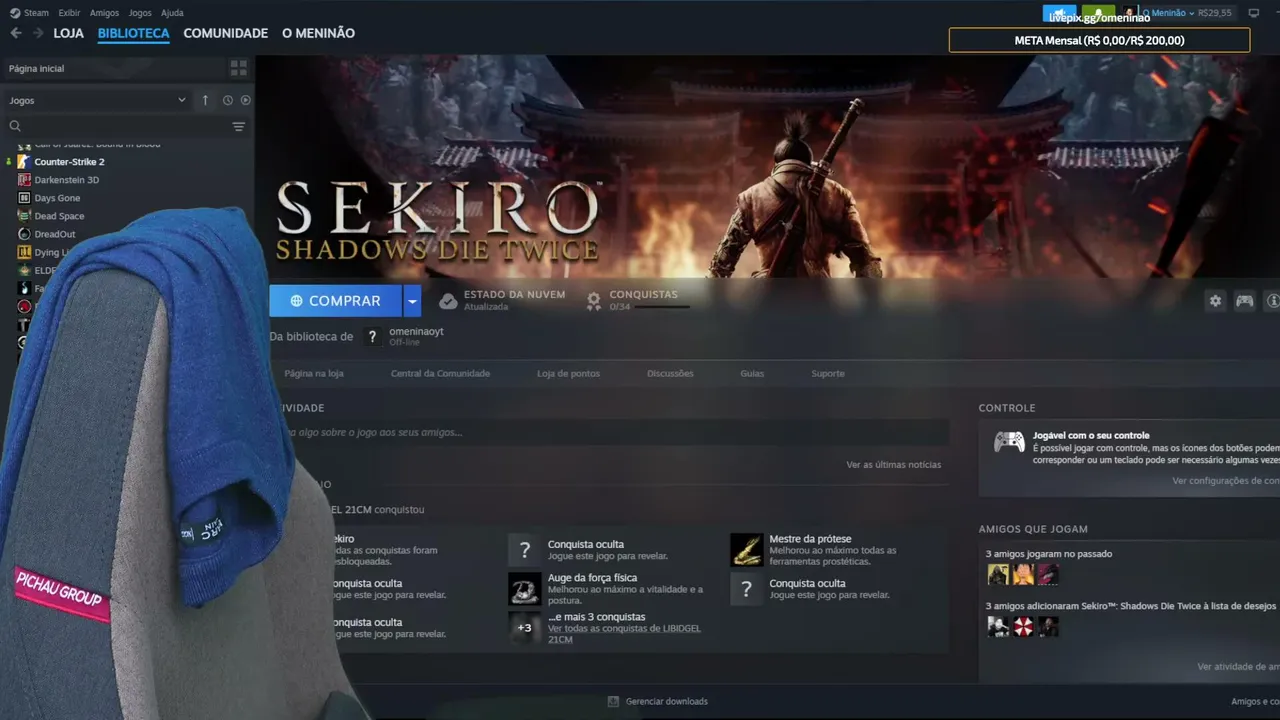
Task: Open third avatar in wishlist friends row
Action: pos(1048,626)
